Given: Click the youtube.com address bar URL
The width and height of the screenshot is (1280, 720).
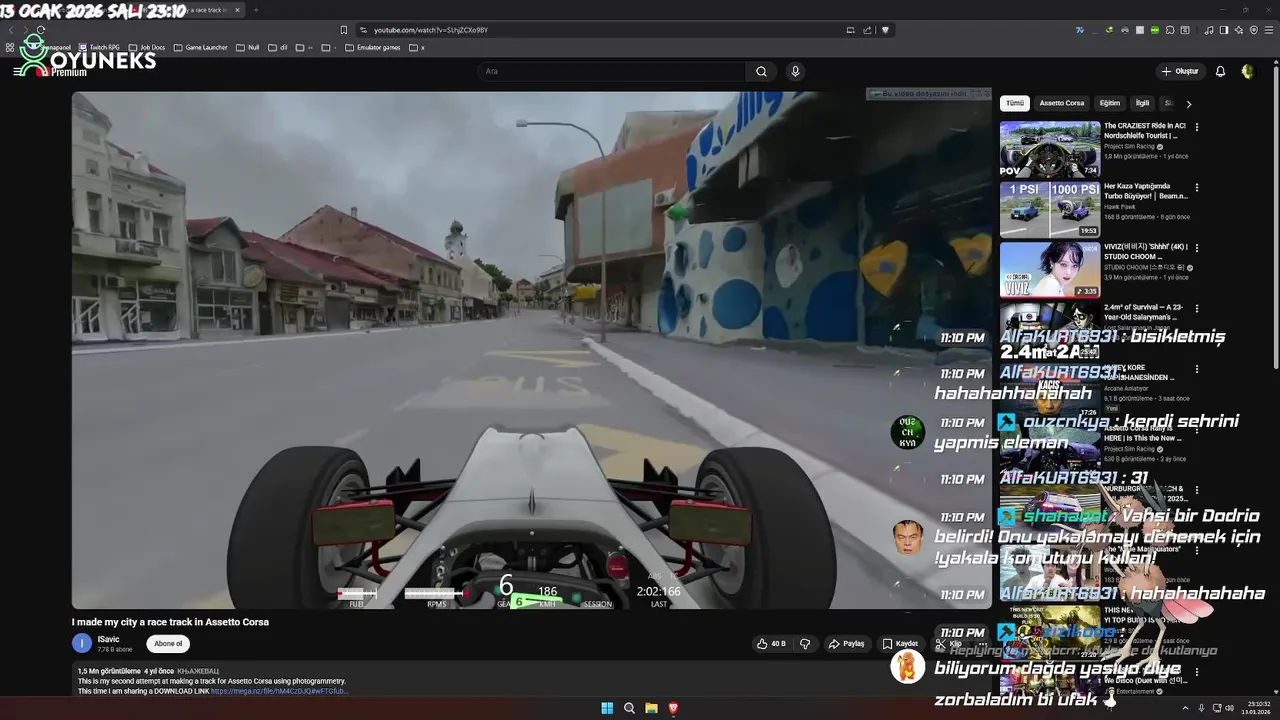Looking at the screenshot, I should (x=431, y=30).
